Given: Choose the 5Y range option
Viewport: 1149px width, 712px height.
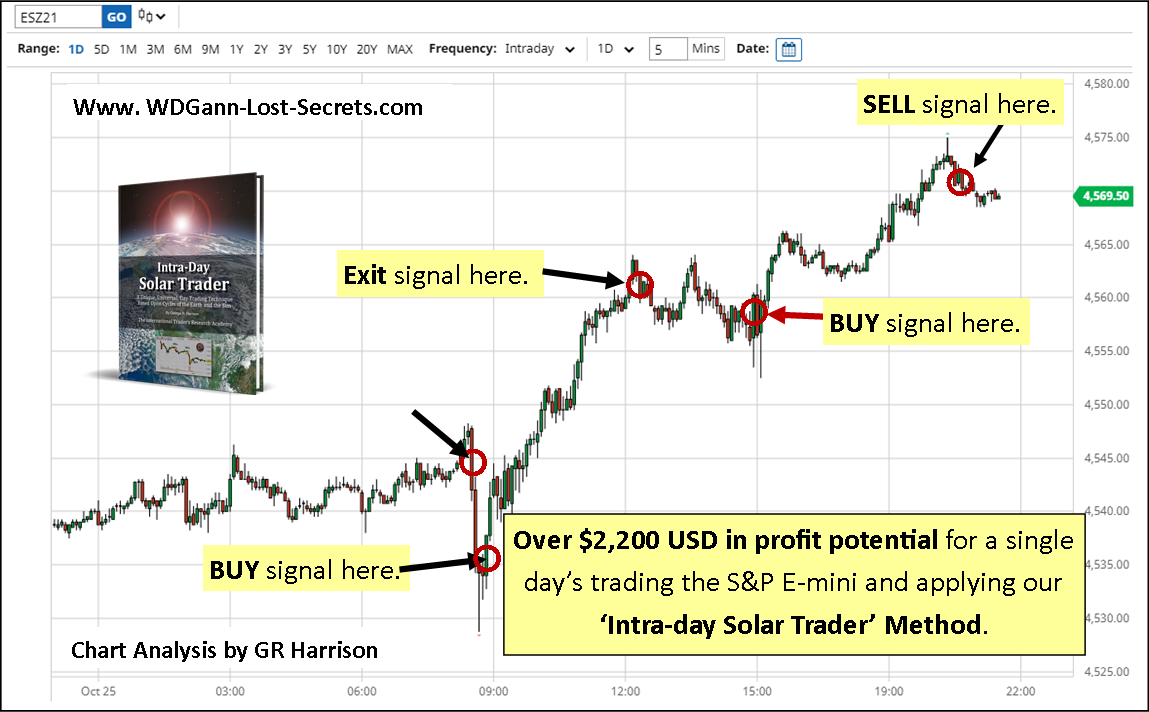Looking at the screenshot, I should [x=310, y=49].
